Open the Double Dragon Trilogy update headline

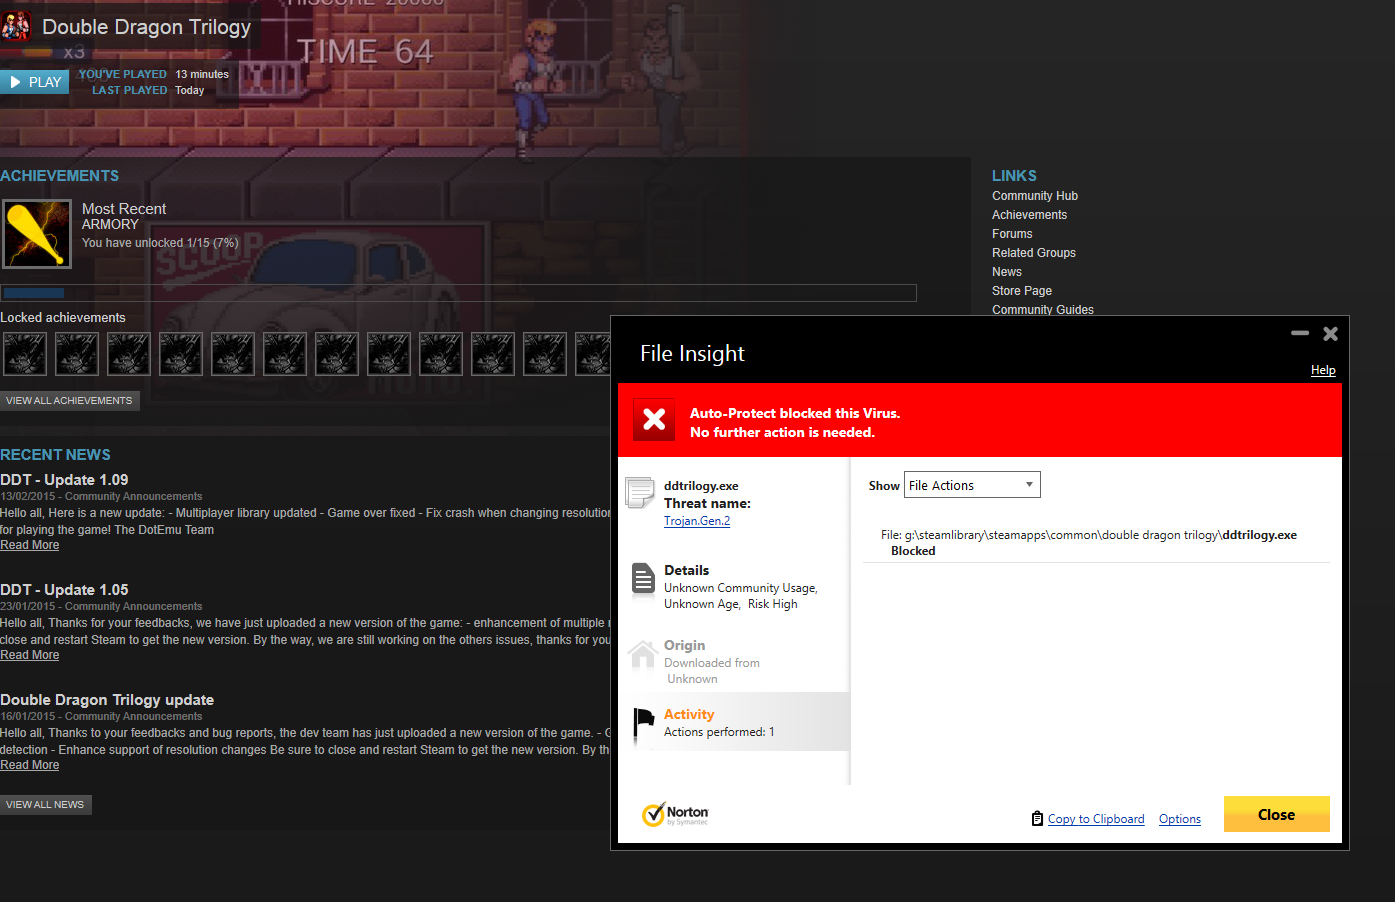[107, 700]
